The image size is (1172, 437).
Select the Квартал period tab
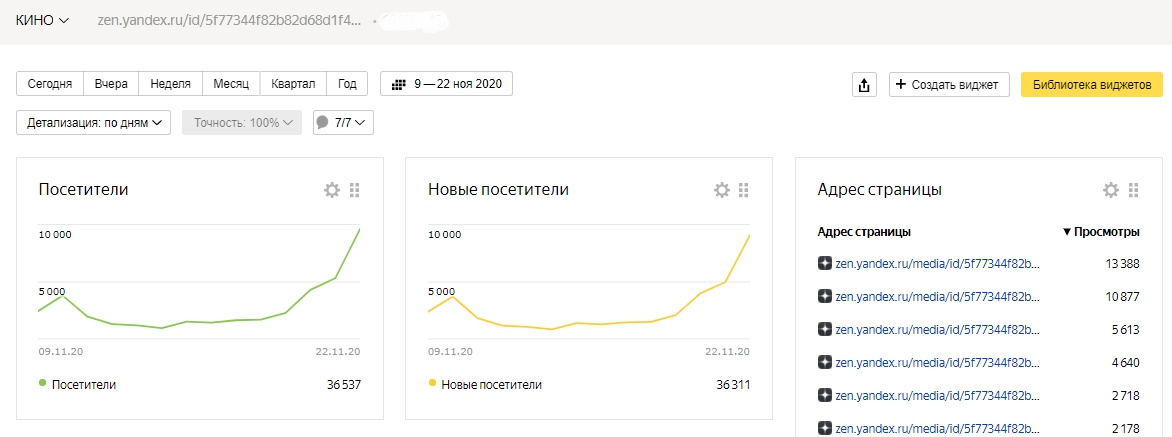[x=293, y=84]
